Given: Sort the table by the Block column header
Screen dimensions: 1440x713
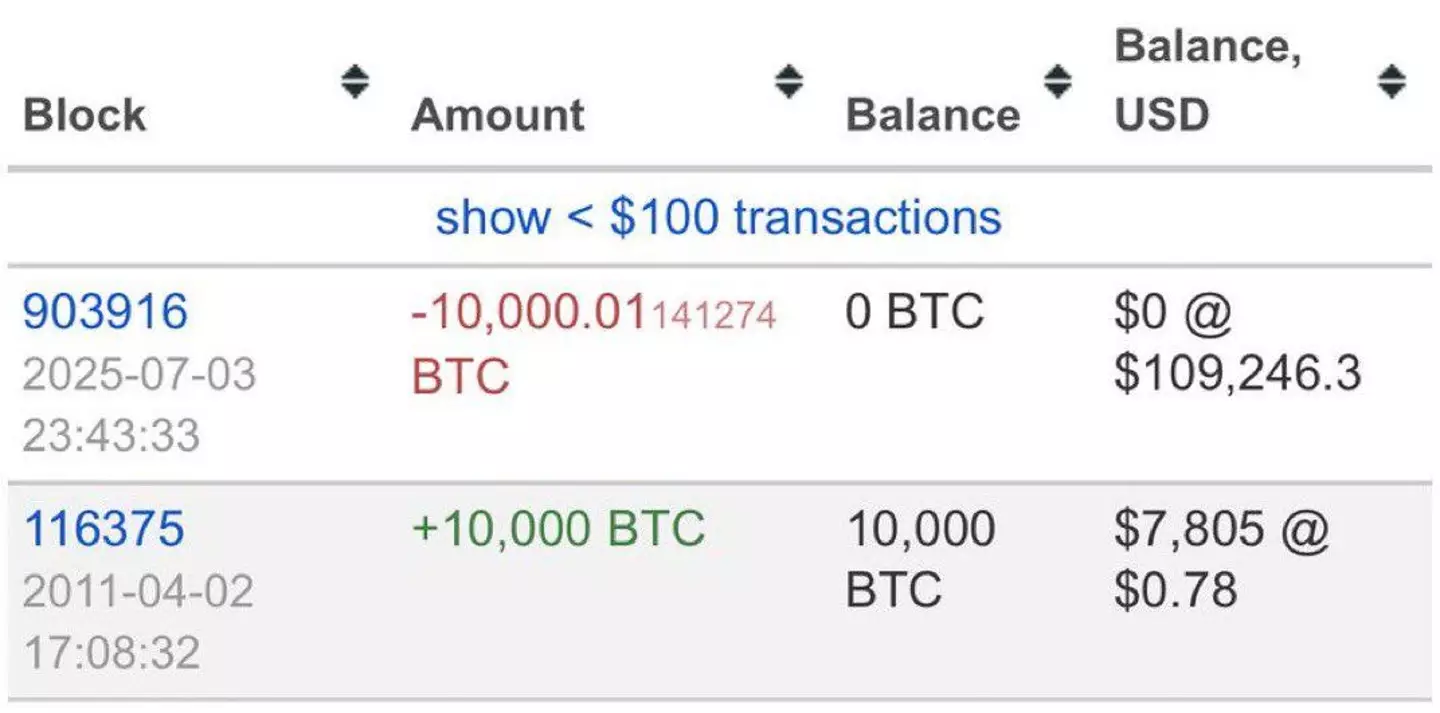Looking at the screenshot, I should tap(85, 113).
